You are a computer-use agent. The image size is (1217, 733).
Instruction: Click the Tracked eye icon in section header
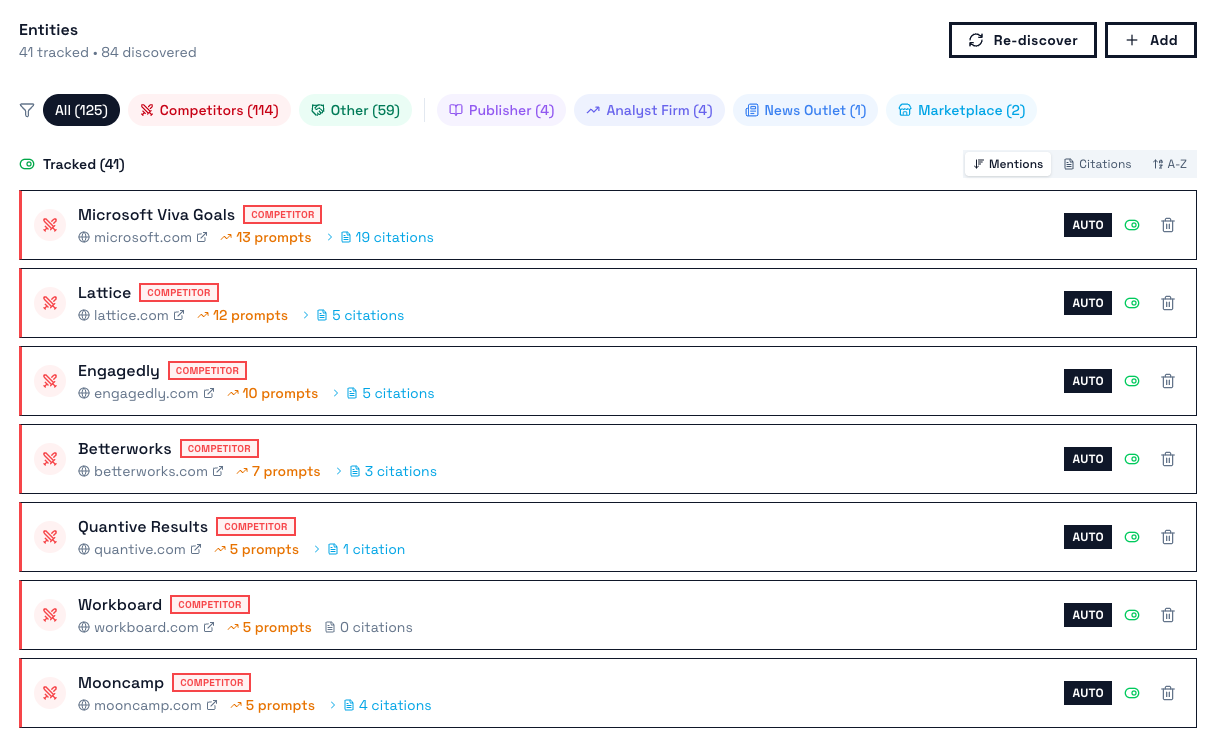coord(25,164)
